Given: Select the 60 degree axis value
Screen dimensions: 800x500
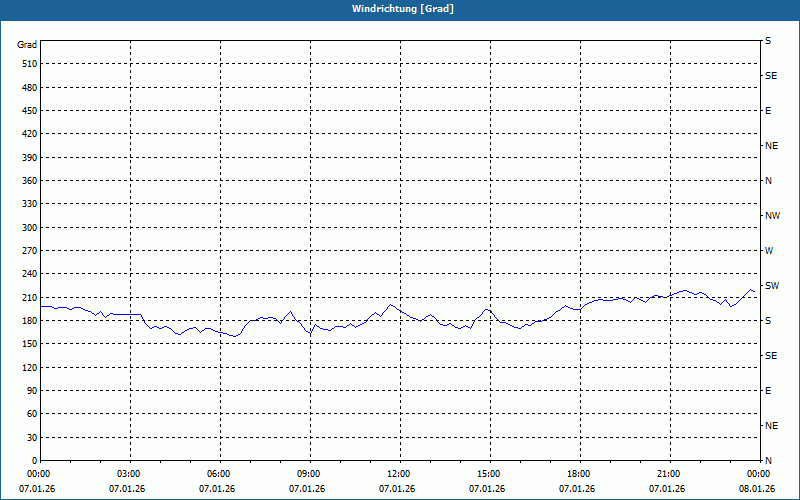Looking at the screenshot, I should click(x=32, y=414).
